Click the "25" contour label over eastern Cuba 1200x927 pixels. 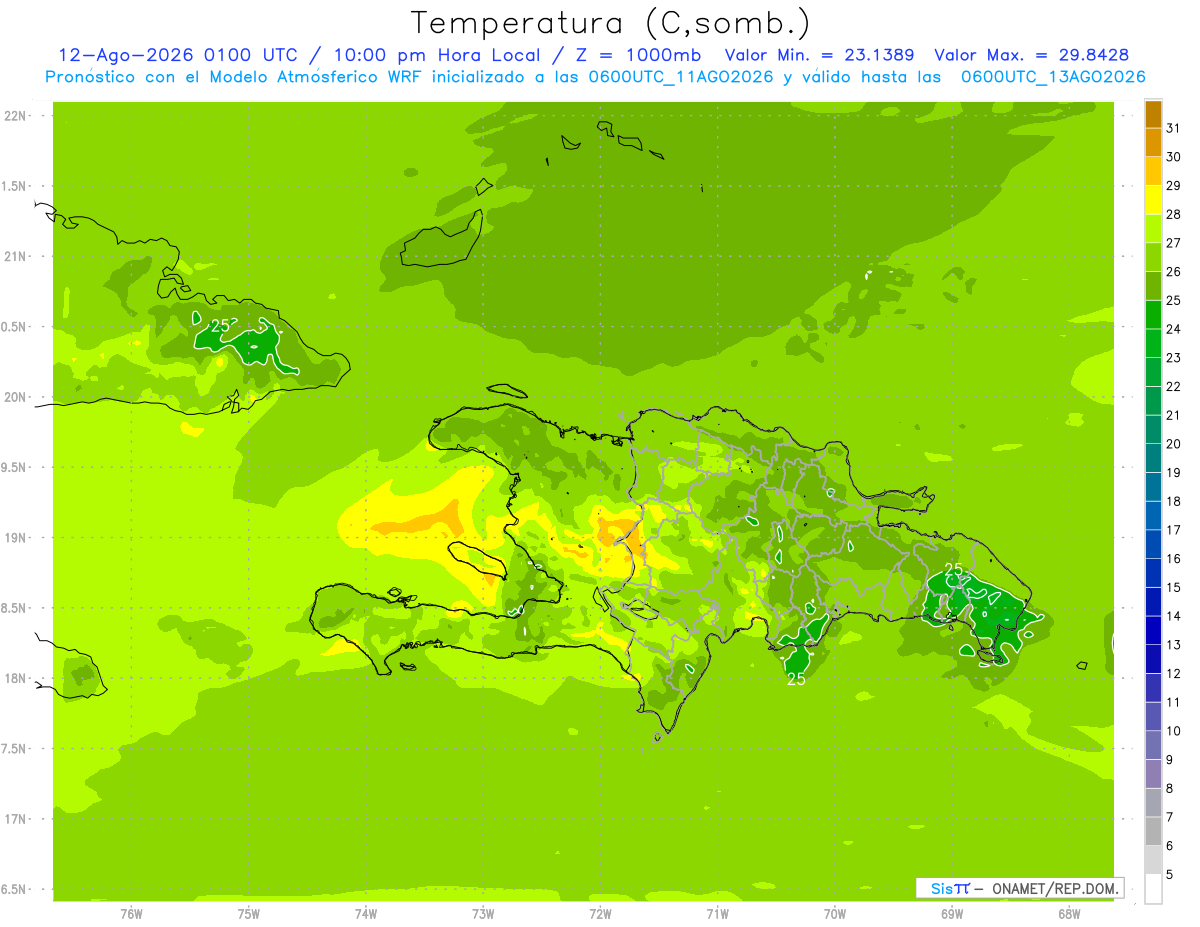click(221, 326)
